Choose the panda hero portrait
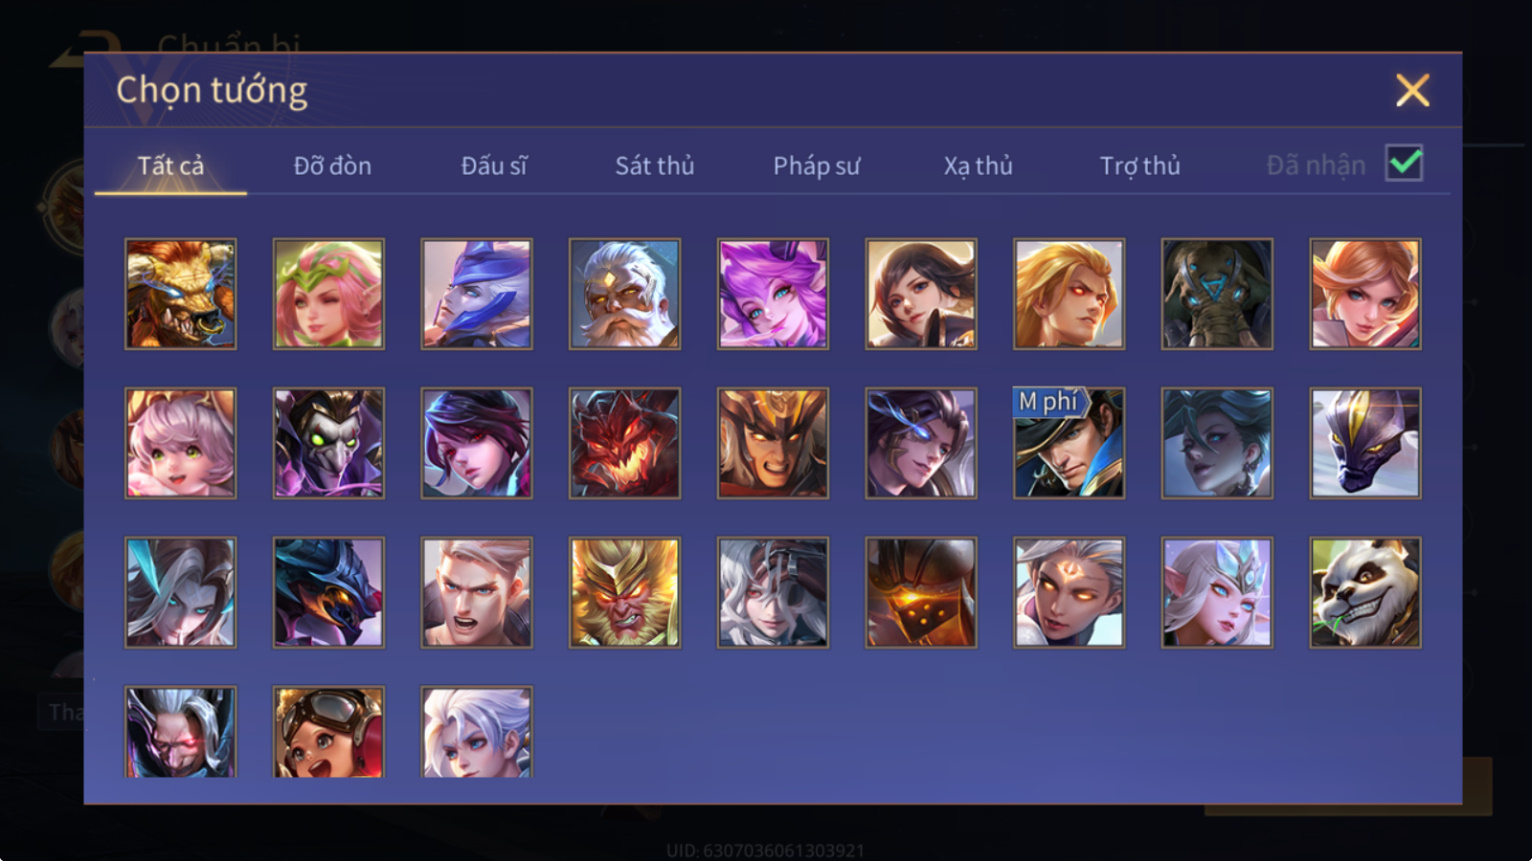This screenshot has width=1532, height=861. coord(1365,593)
